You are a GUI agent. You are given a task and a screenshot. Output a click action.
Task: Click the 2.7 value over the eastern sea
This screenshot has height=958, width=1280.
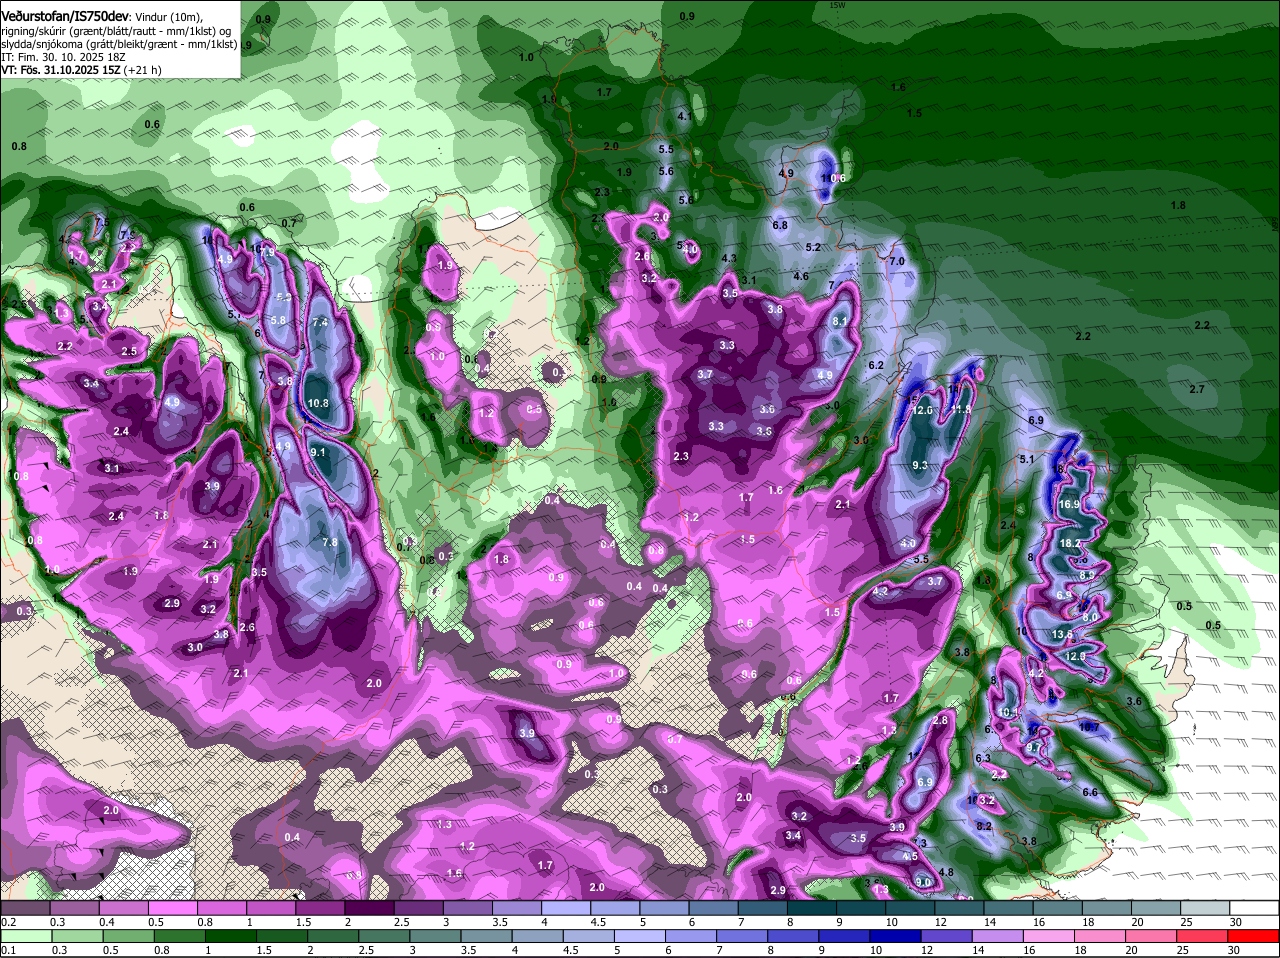pos(1198,390)
